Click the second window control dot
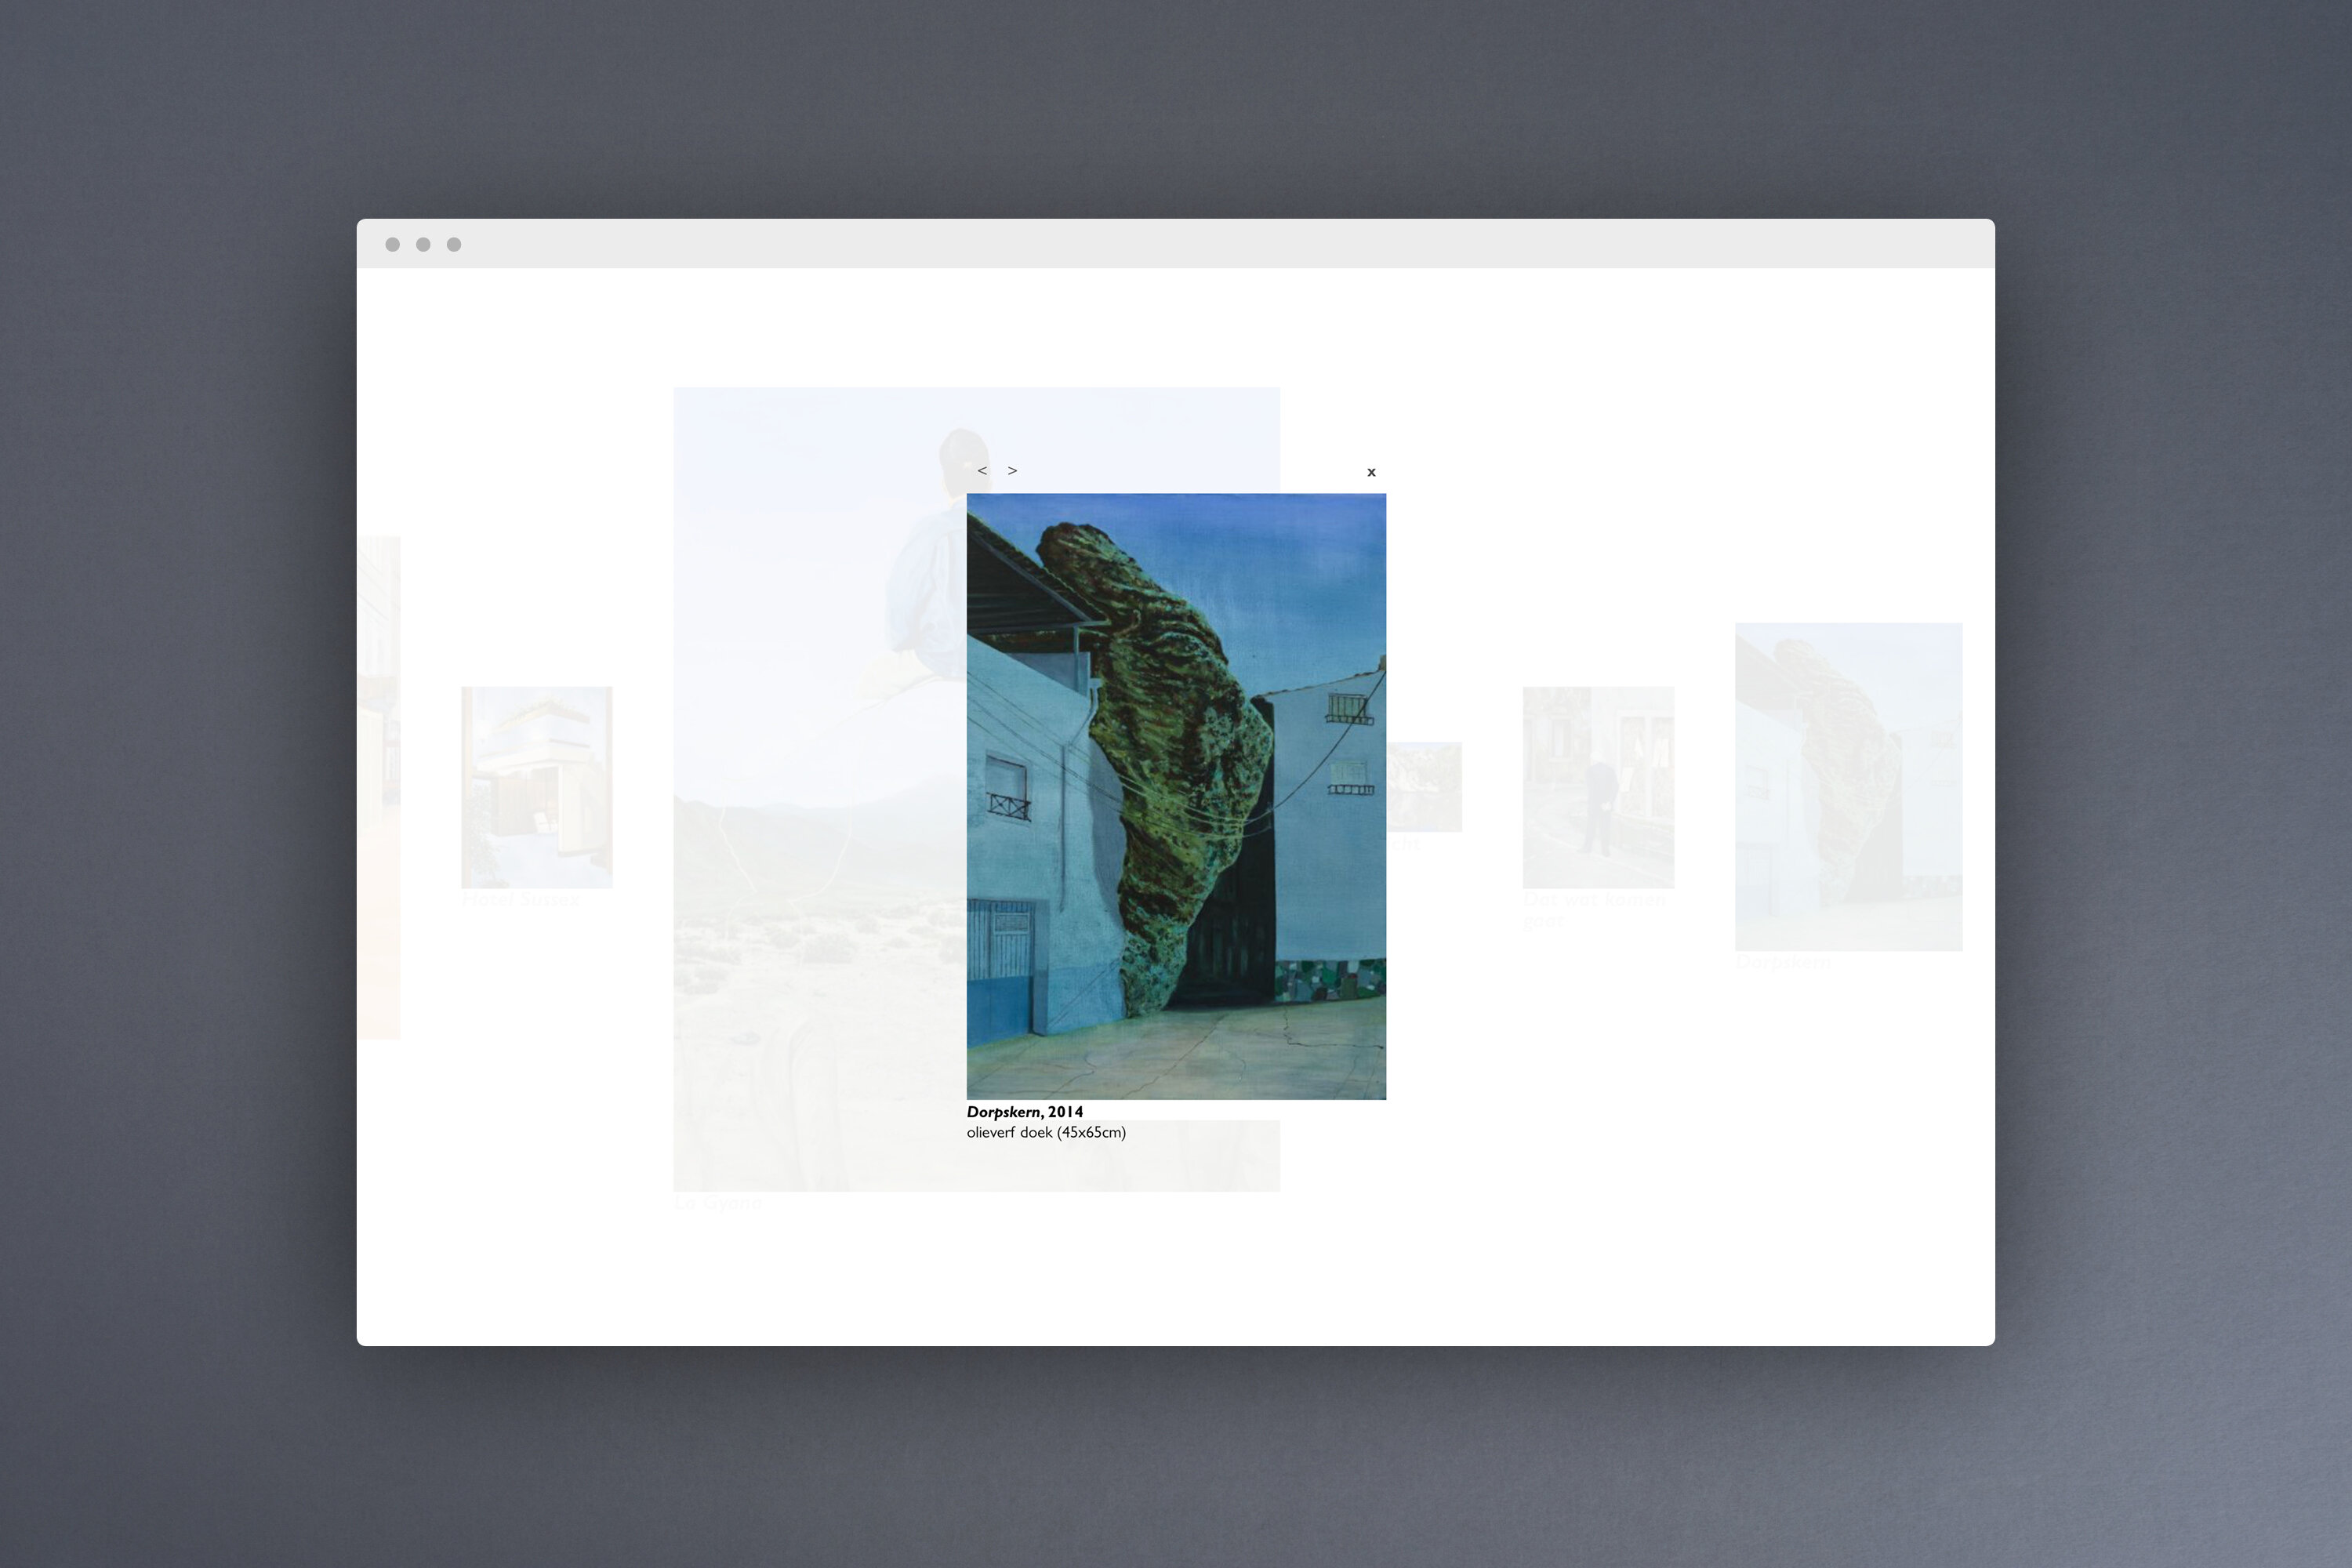 click(423, 244)
